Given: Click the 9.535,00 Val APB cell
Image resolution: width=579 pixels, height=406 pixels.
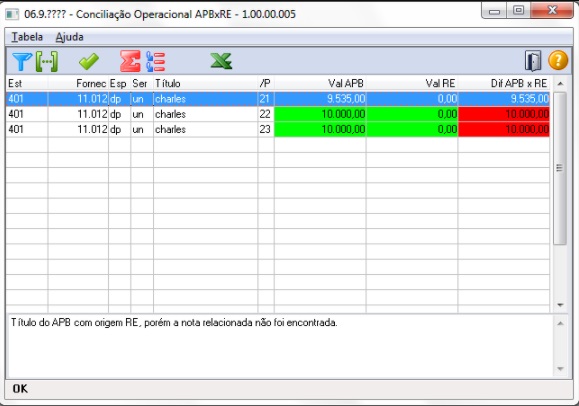Looking at the screenshot, I should pos(320,99).
